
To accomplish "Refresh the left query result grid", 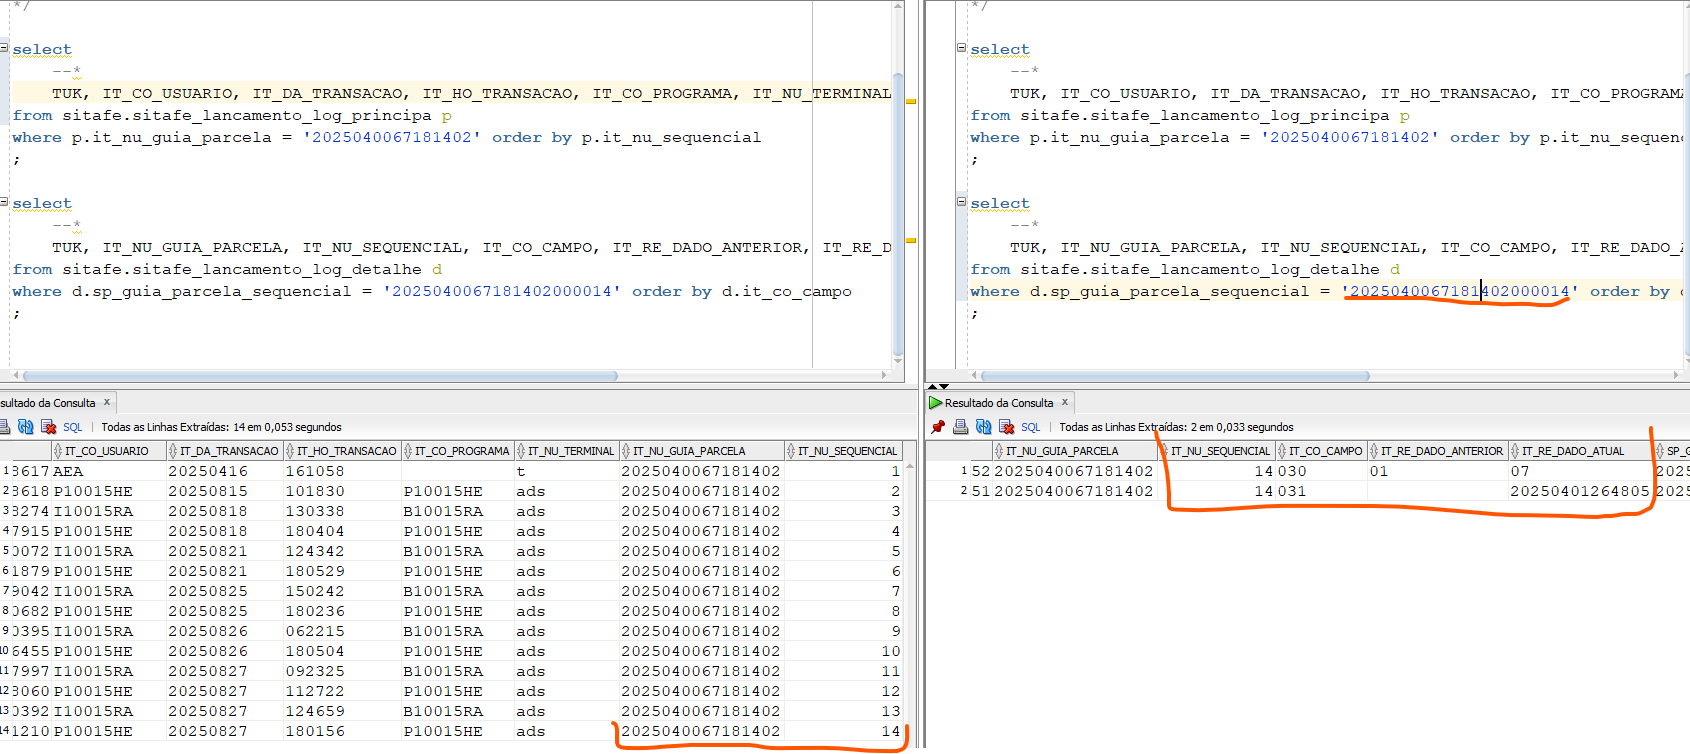I will pos(26,427).
